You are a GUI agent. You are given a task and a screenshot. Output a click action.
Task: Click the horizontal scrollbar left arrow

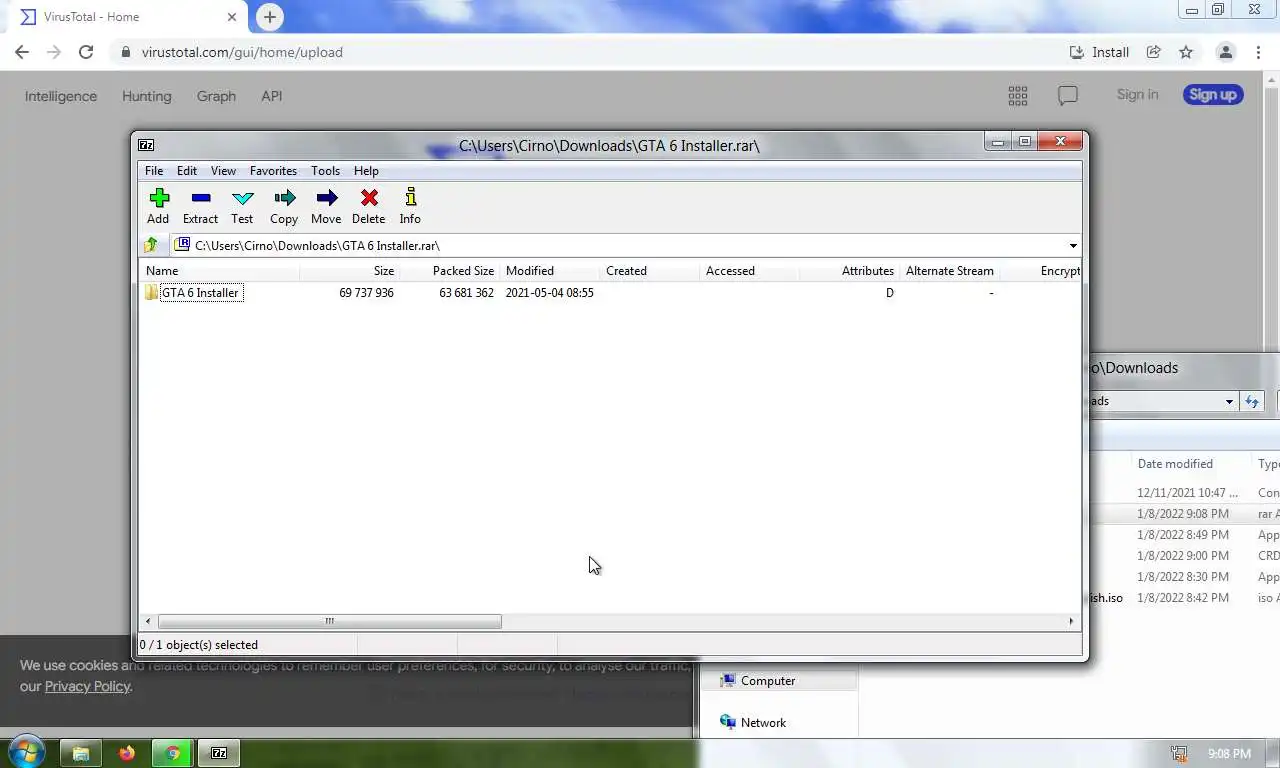pyautogui.click(x=149, y=621)
